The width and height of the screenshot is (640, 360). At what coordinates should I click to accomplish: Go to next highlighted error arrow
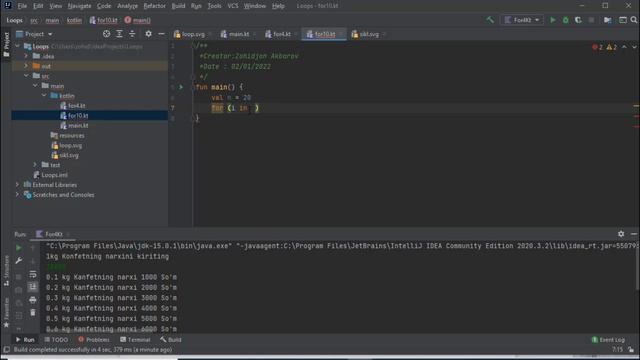(x=634, y=47)
